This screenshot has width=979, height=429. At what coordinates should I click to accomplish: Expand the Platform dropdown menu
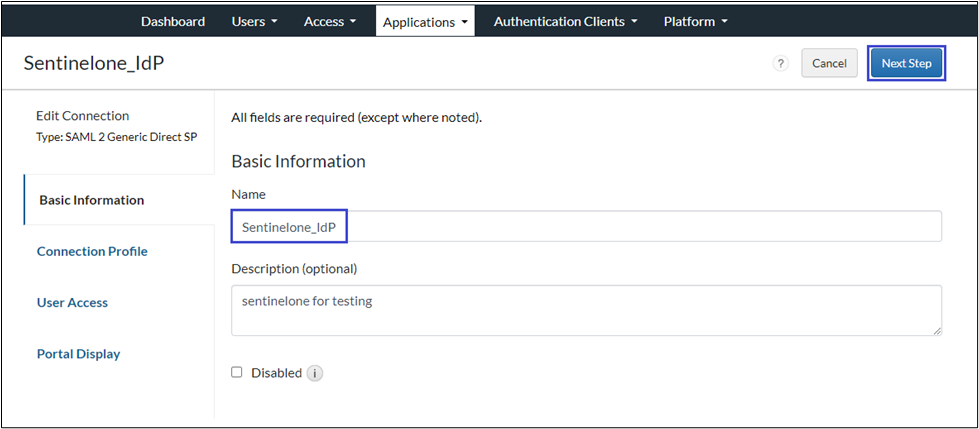click(696, 21)
